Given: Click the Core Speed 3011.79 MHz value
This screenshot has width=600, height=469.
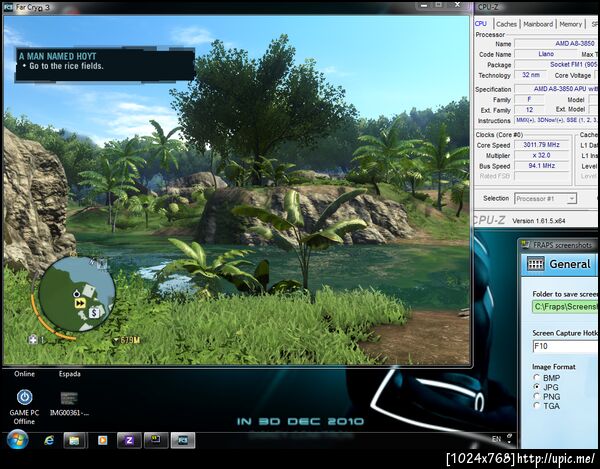Looking at the screenshot, I should (x=541, y=145).
